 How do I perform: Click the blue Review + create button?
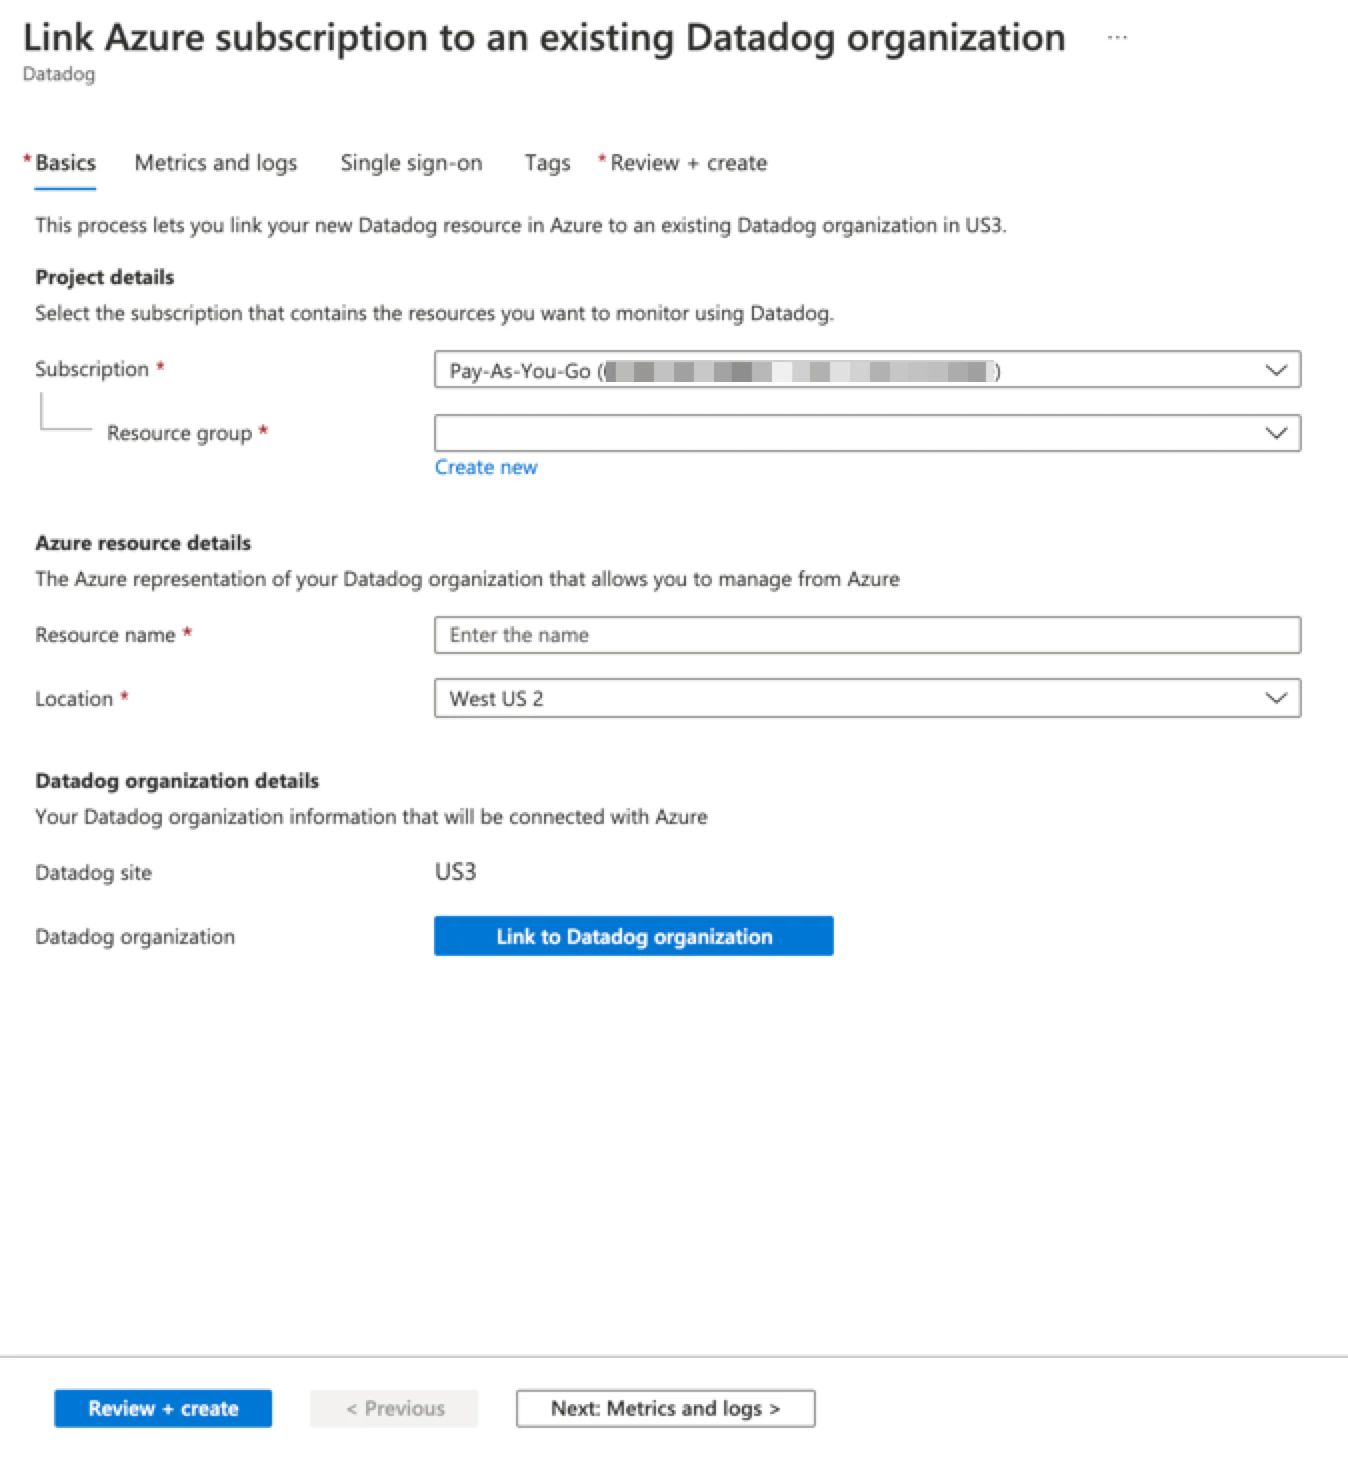pos(163,1408)
